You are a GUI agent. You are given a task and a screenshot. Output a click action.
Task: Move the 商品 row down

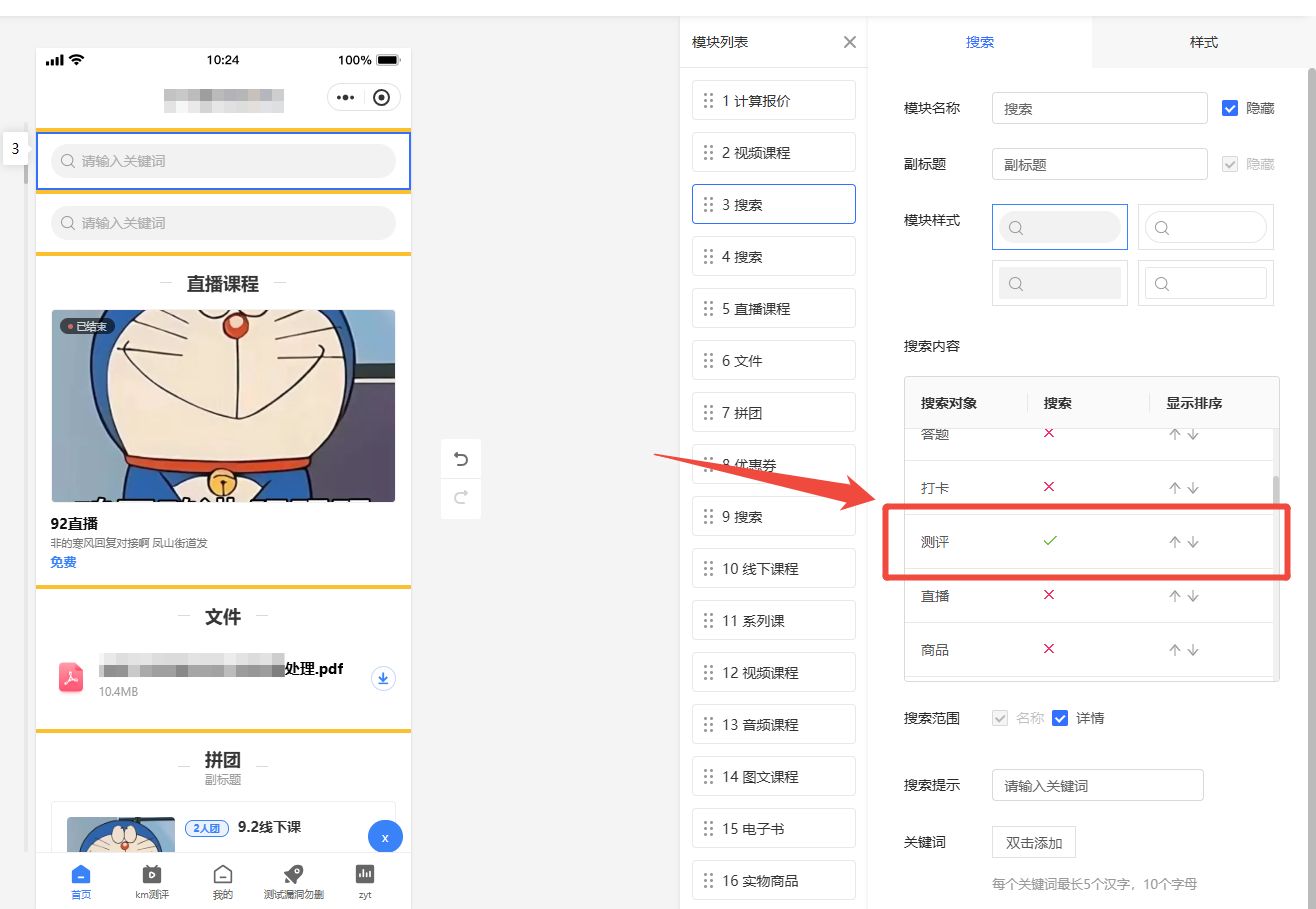(1193, 650)
